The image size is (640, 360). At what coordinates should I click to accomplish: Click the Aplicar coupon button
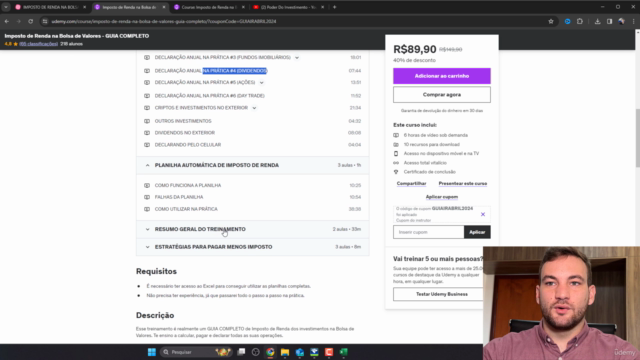pyautogui.click(x=477, y=232)
